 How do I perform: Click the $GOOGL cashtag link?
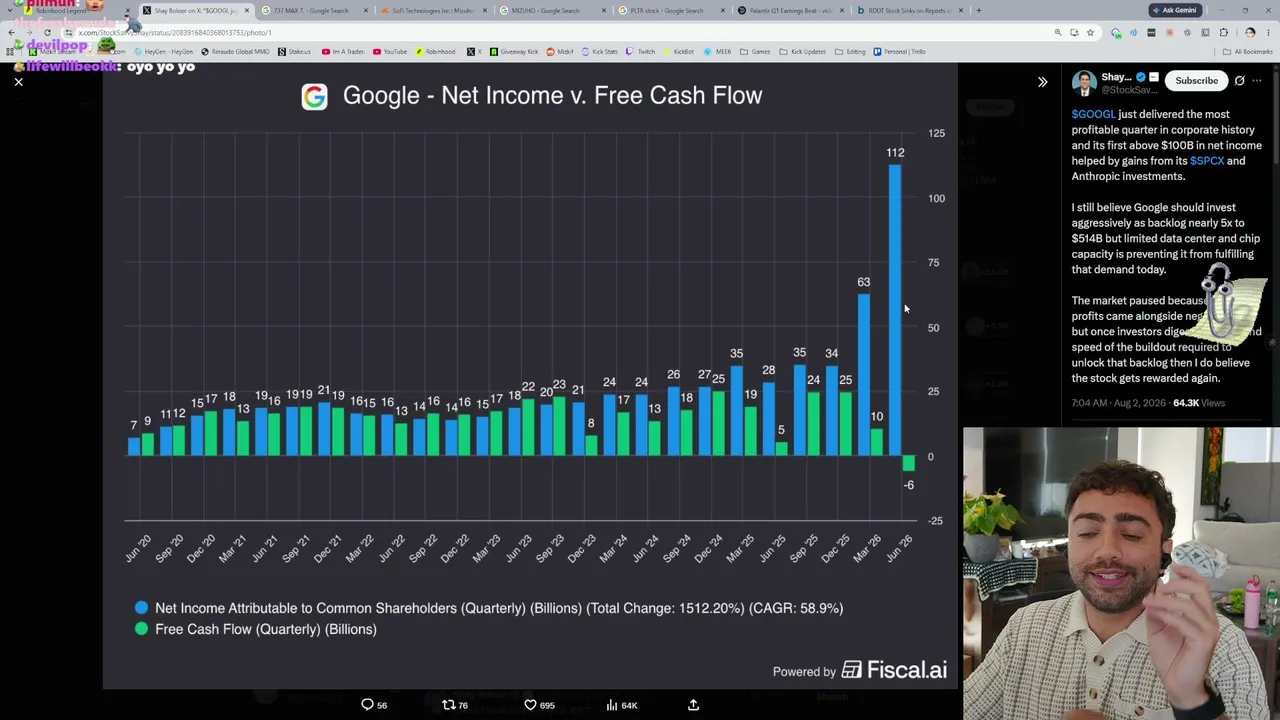(1093, 114)
